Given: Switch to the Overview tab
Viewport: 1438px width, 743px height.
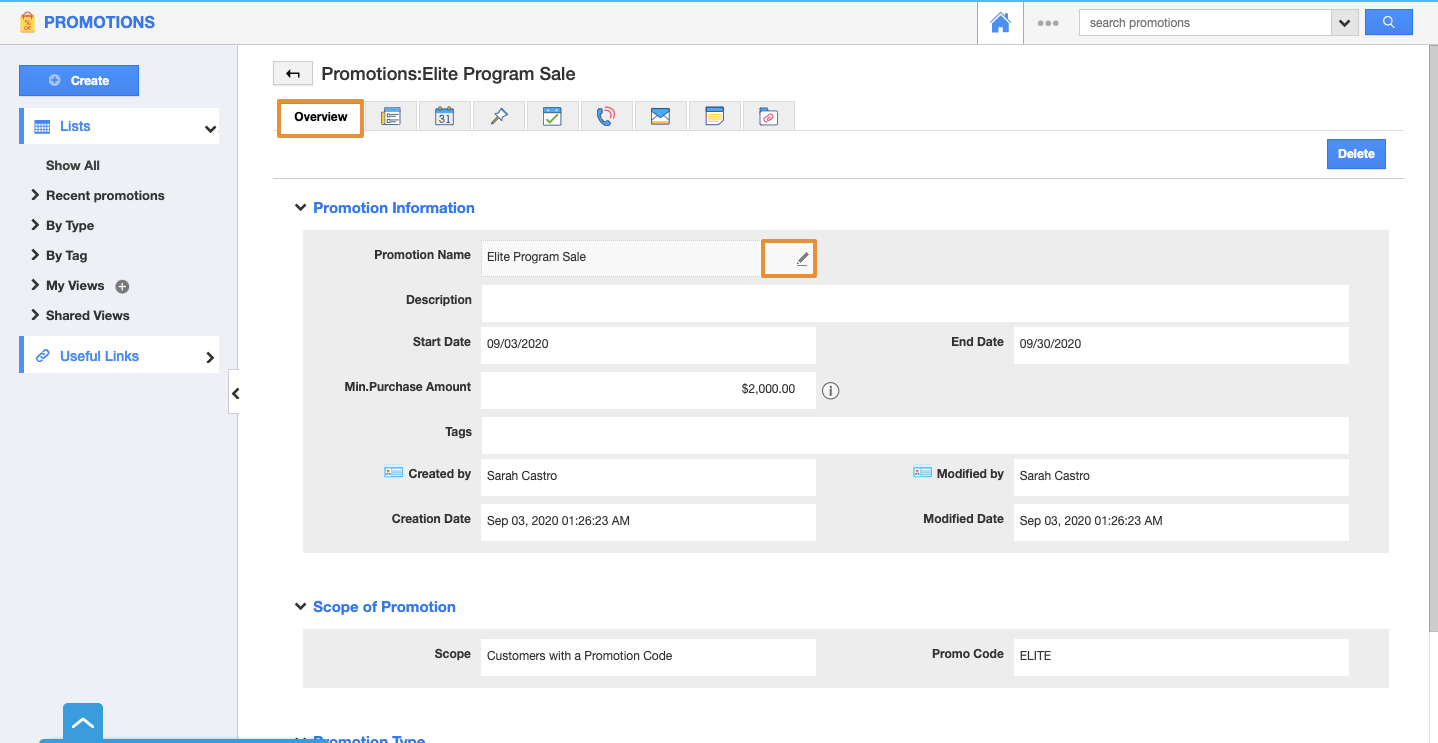Looking at the screenshot, I should click(x=320, y=118).
